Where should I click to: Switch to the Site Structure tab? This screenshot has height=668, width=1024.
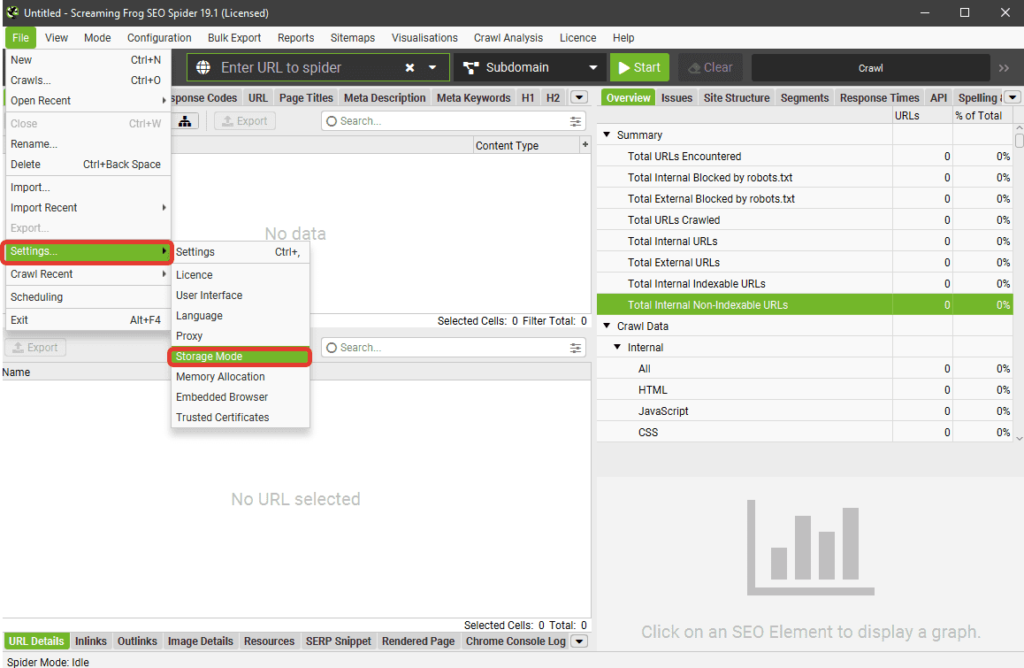pyautogui.click(x=737, y=98)
